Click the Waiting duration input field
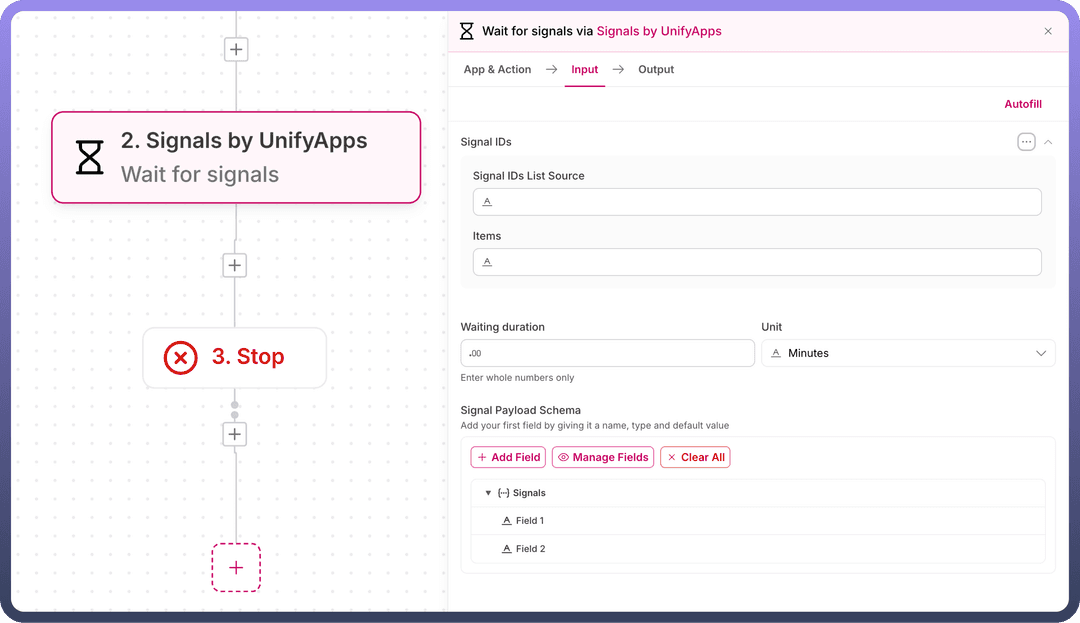Screen dimensions: 1080x623 pos(607,353)
